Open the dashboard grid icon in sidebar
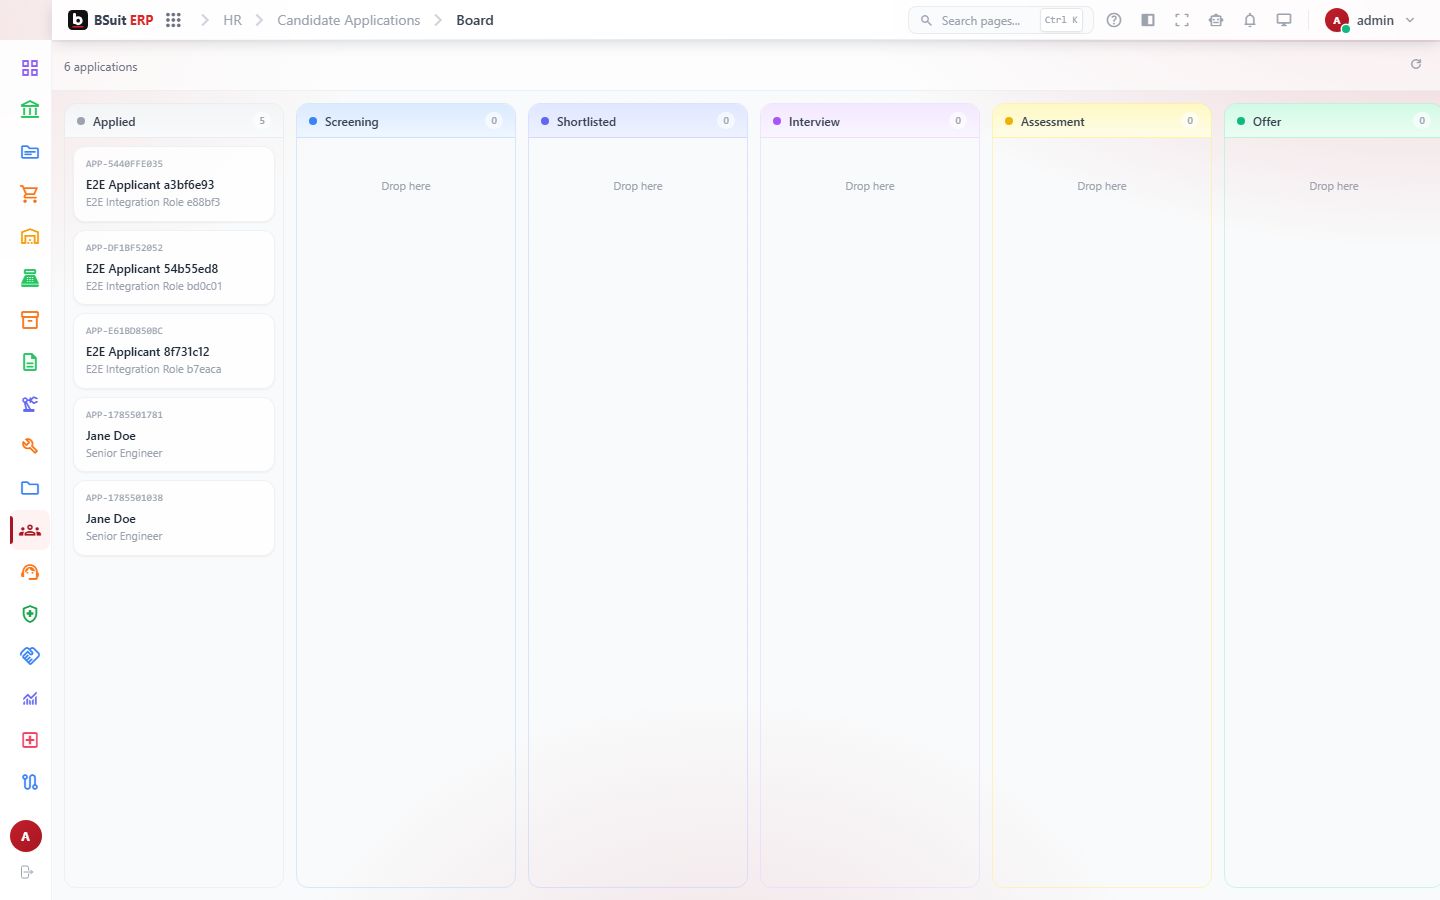The height and width of the screenshot is (900, 1440). (x=30, y=68)
